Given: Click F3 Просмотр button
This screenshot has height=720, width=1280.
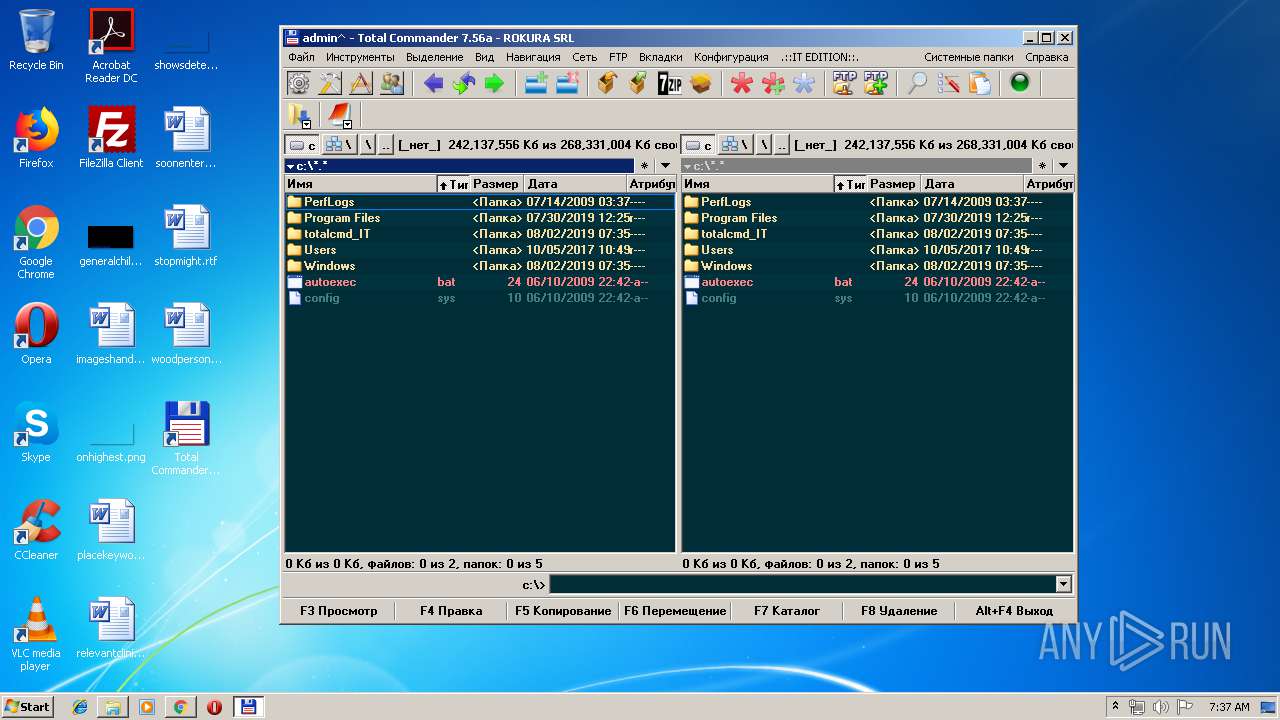Looking at the screenshot, I should (x=339, y=610).
